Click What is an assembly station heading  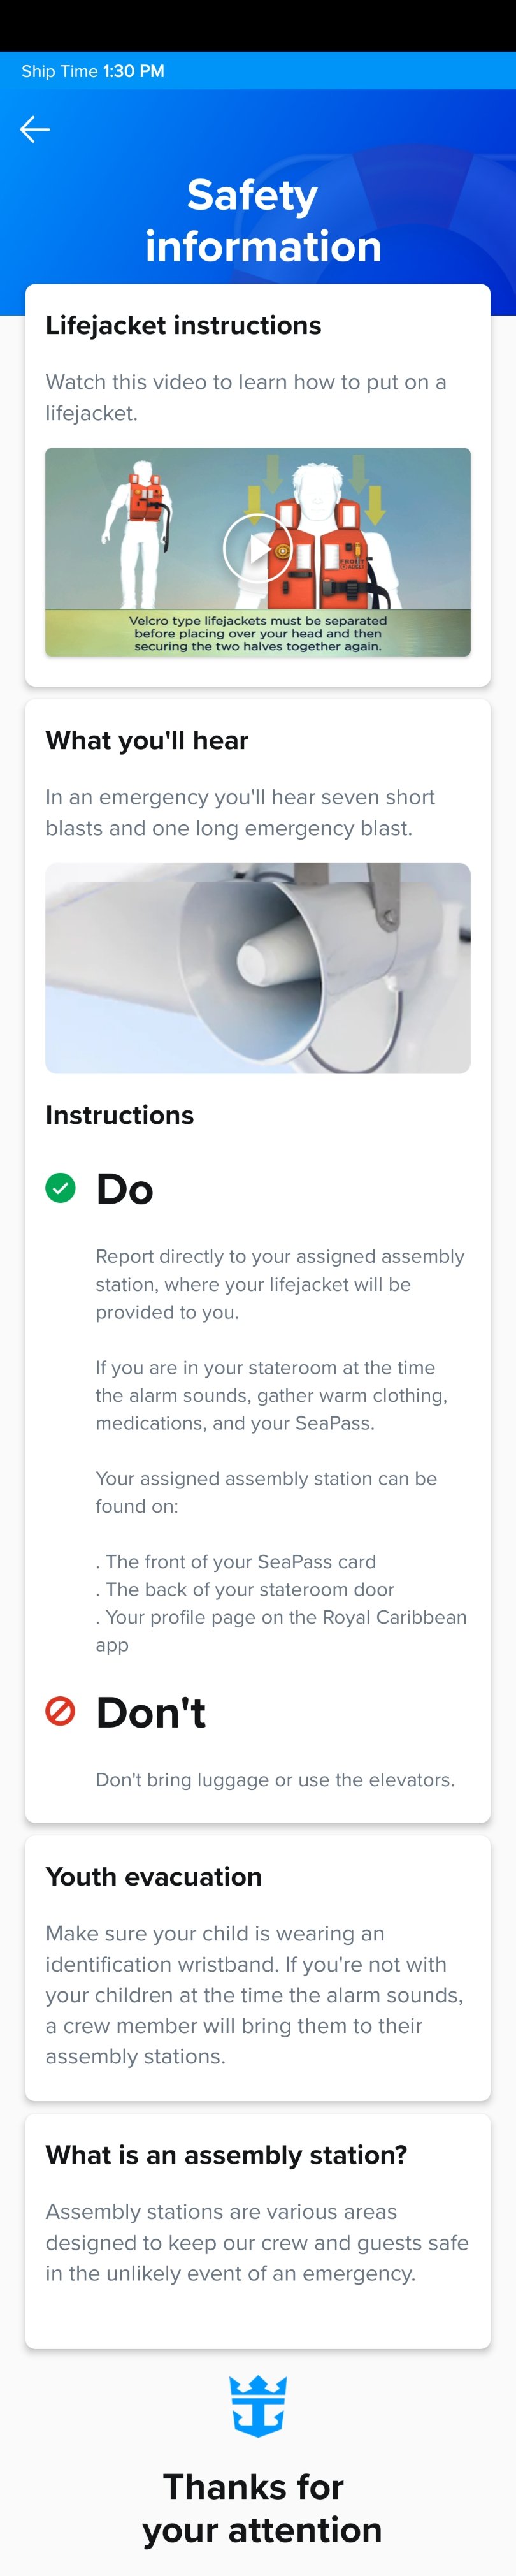[x=226, y=2155]
